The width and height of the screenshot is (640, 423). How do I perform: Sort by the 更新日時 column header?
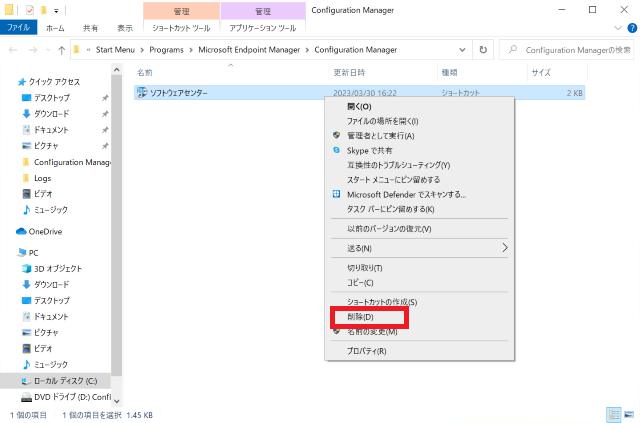pos(350,72)
